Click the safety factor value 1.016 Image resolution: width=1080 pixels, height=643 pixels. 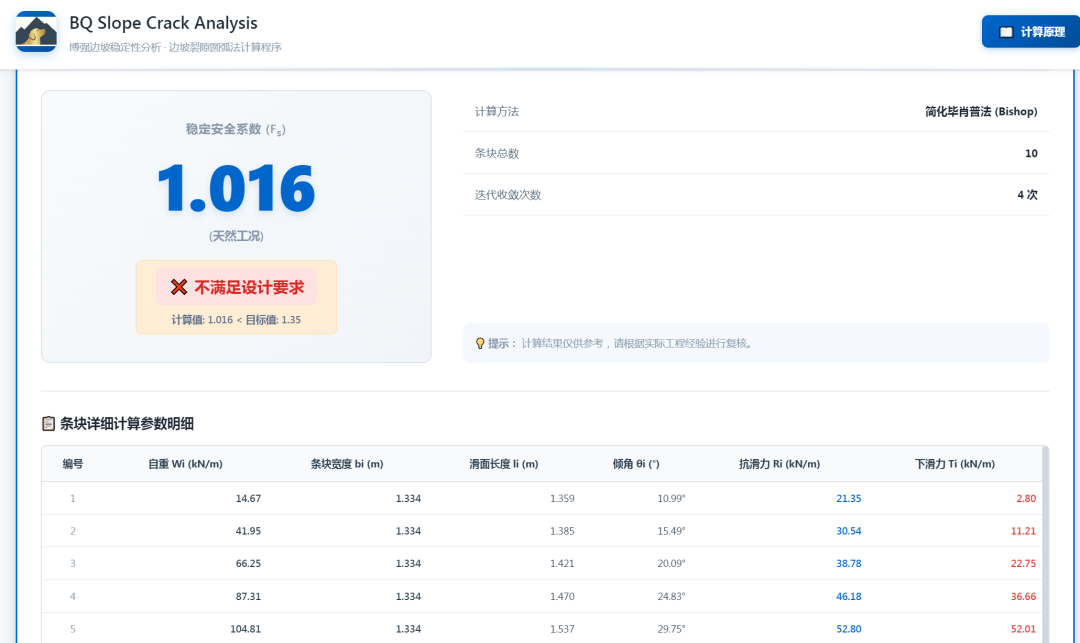(x=236, y=188)
